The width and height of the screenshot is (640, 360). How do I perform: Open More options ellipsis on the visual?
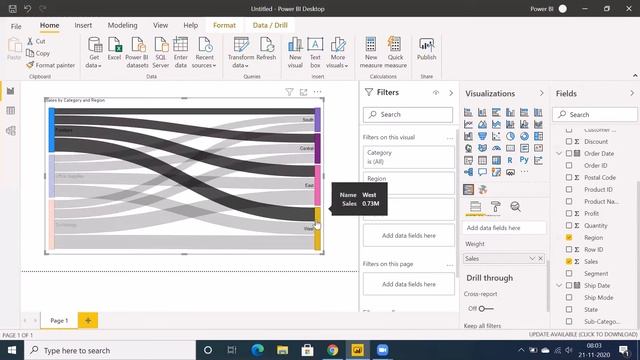click(317, 92)
